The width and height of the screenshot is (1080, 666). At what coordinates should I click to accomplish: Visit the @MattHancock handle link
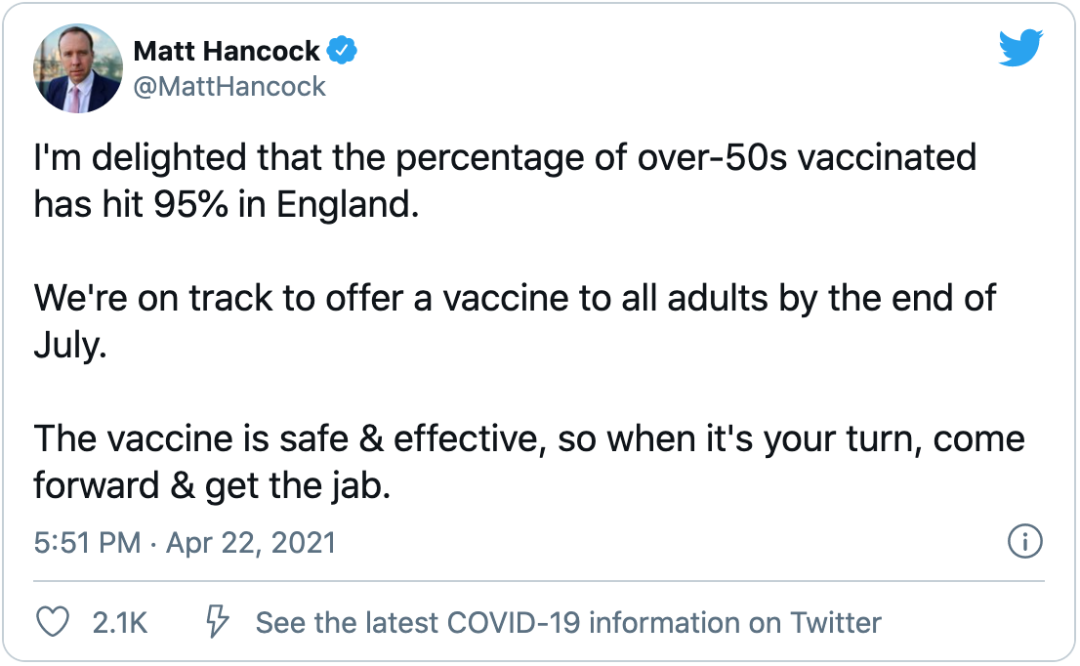[x=229, y=87]
